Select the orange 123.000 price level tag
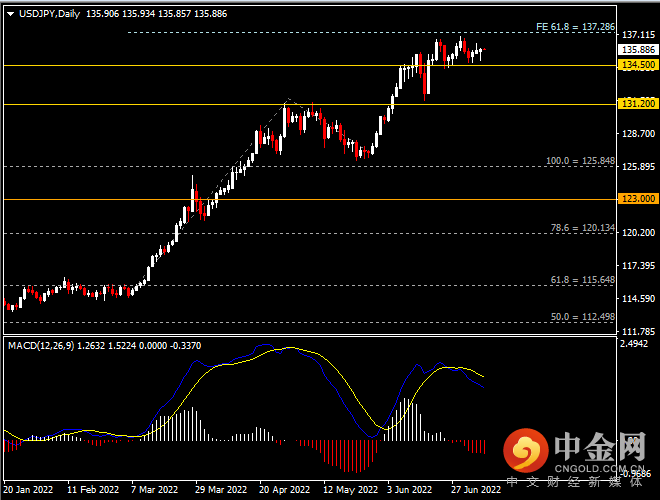The height and width of the screenshot is (500, 660). tap(638, 199)
